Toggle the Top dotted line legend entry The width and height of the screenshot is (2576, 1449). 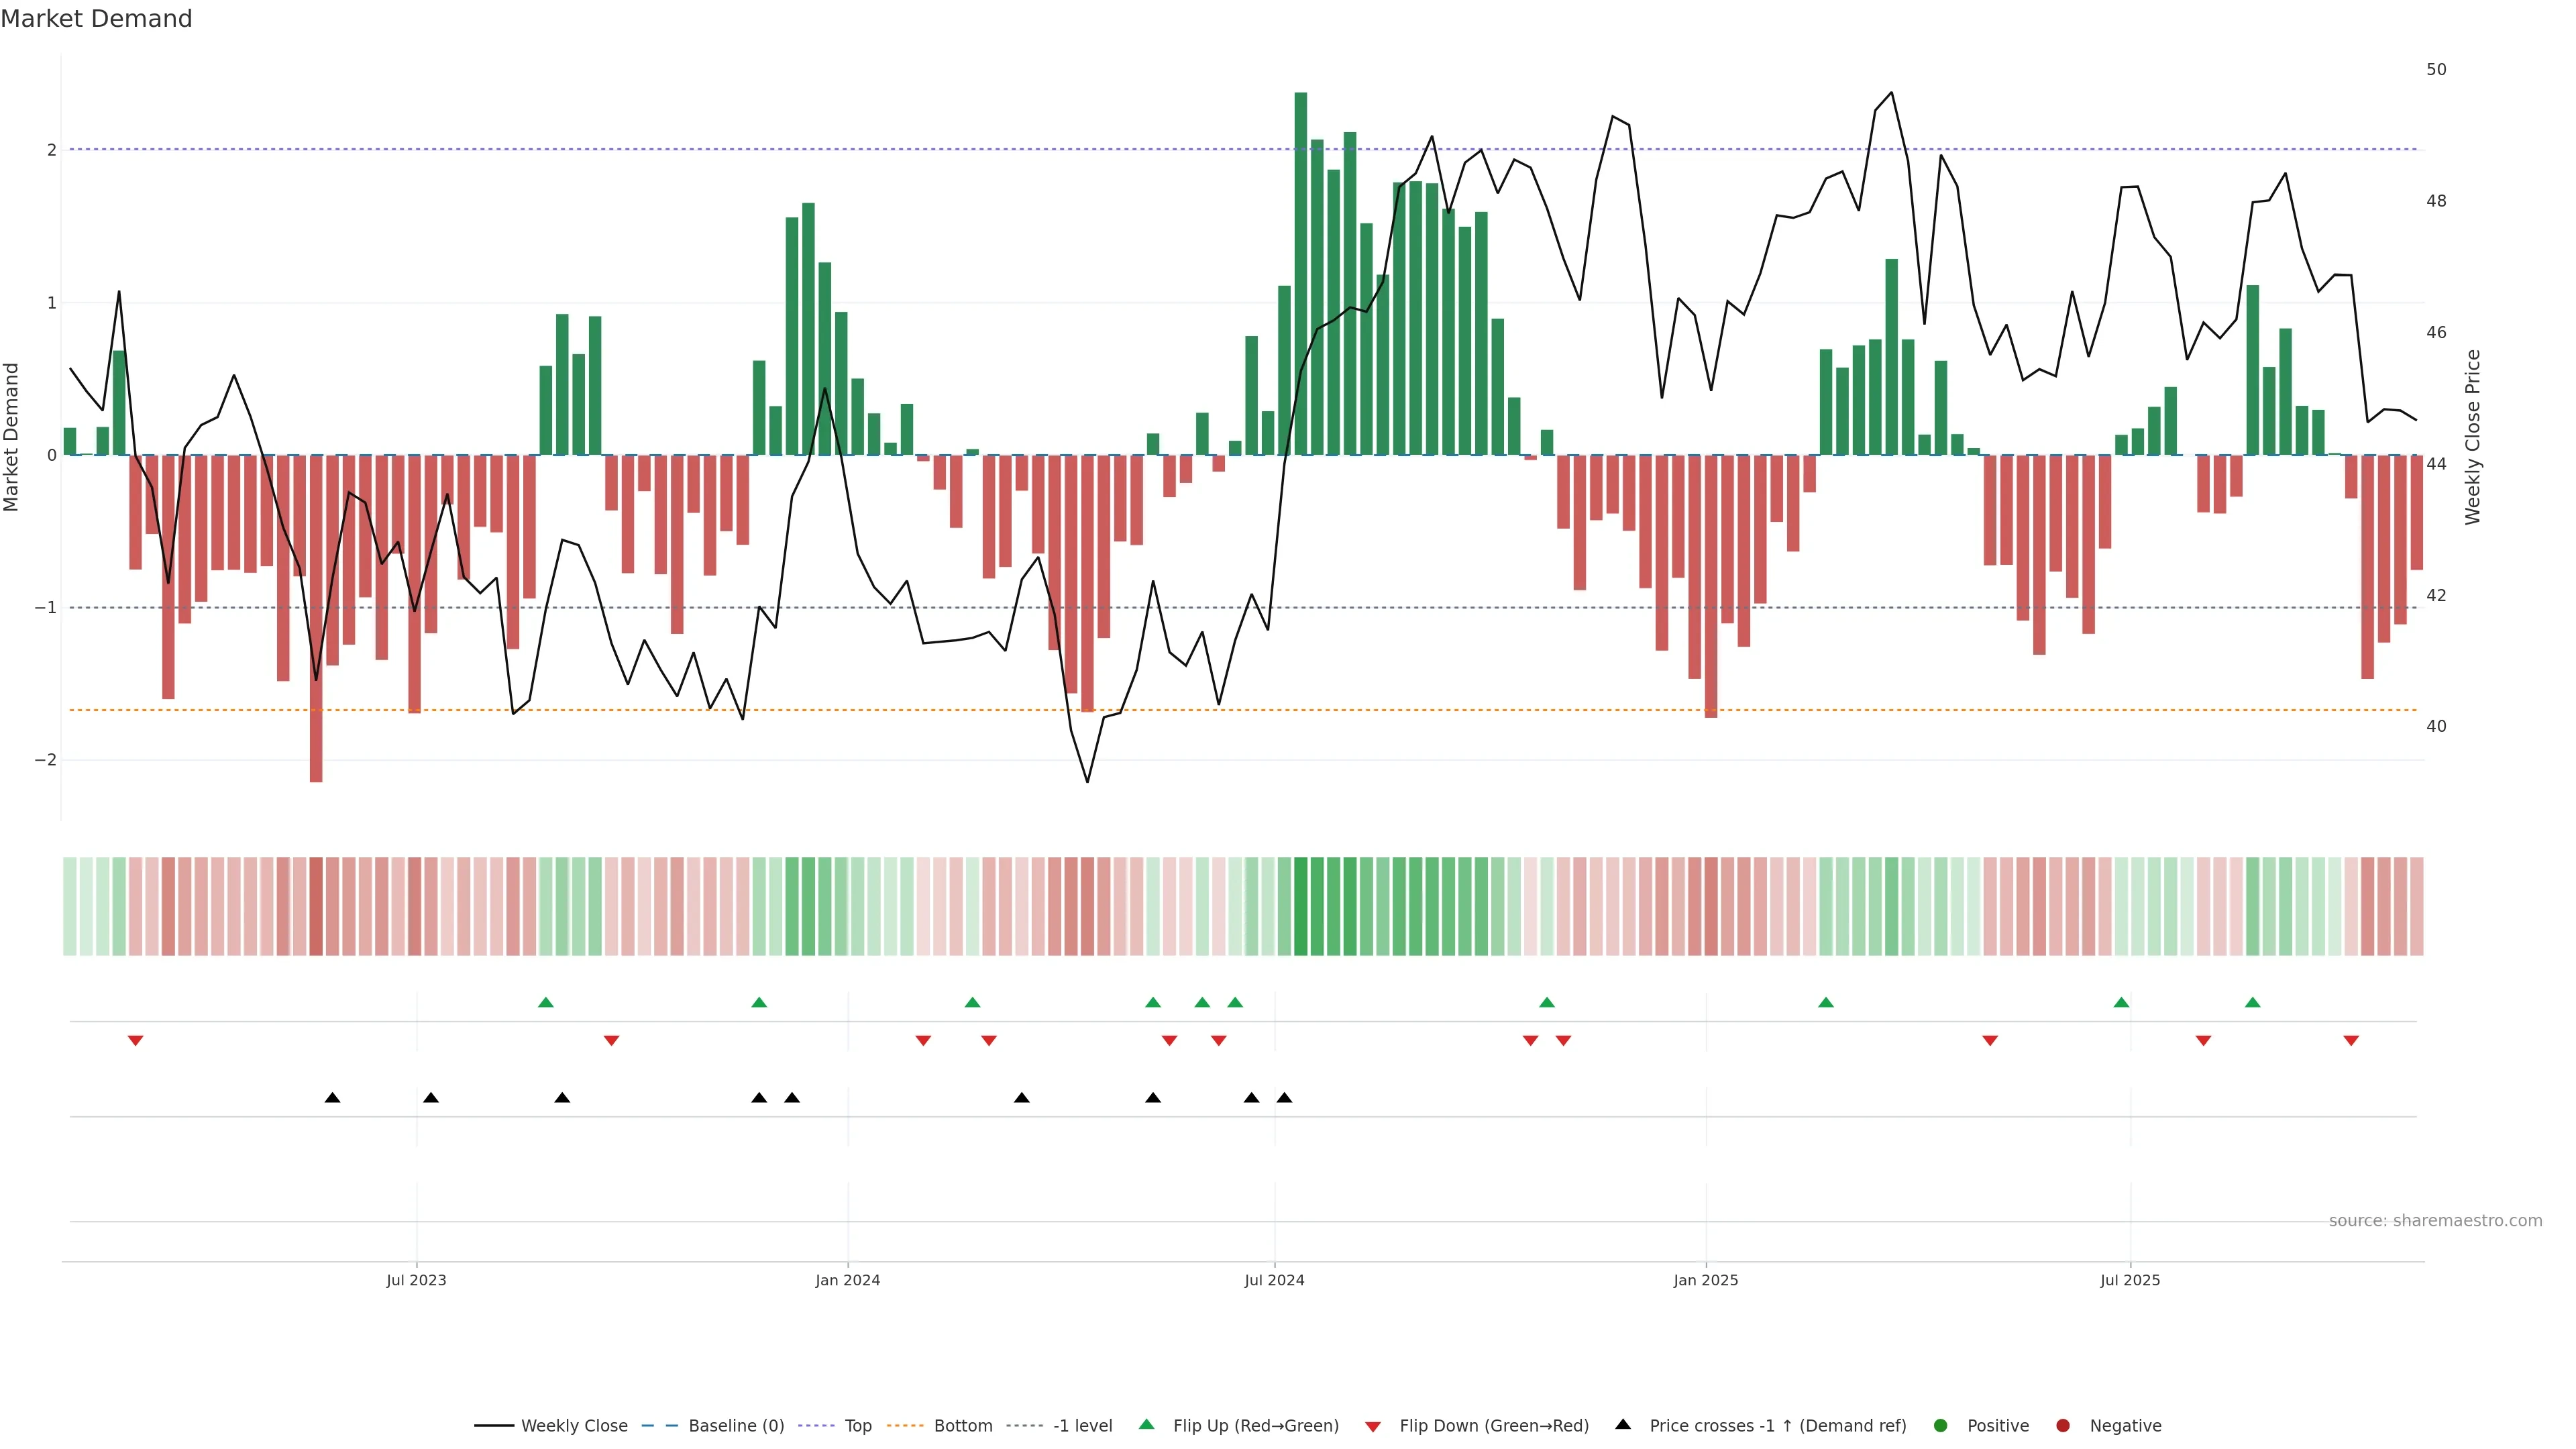[857, 1425]
